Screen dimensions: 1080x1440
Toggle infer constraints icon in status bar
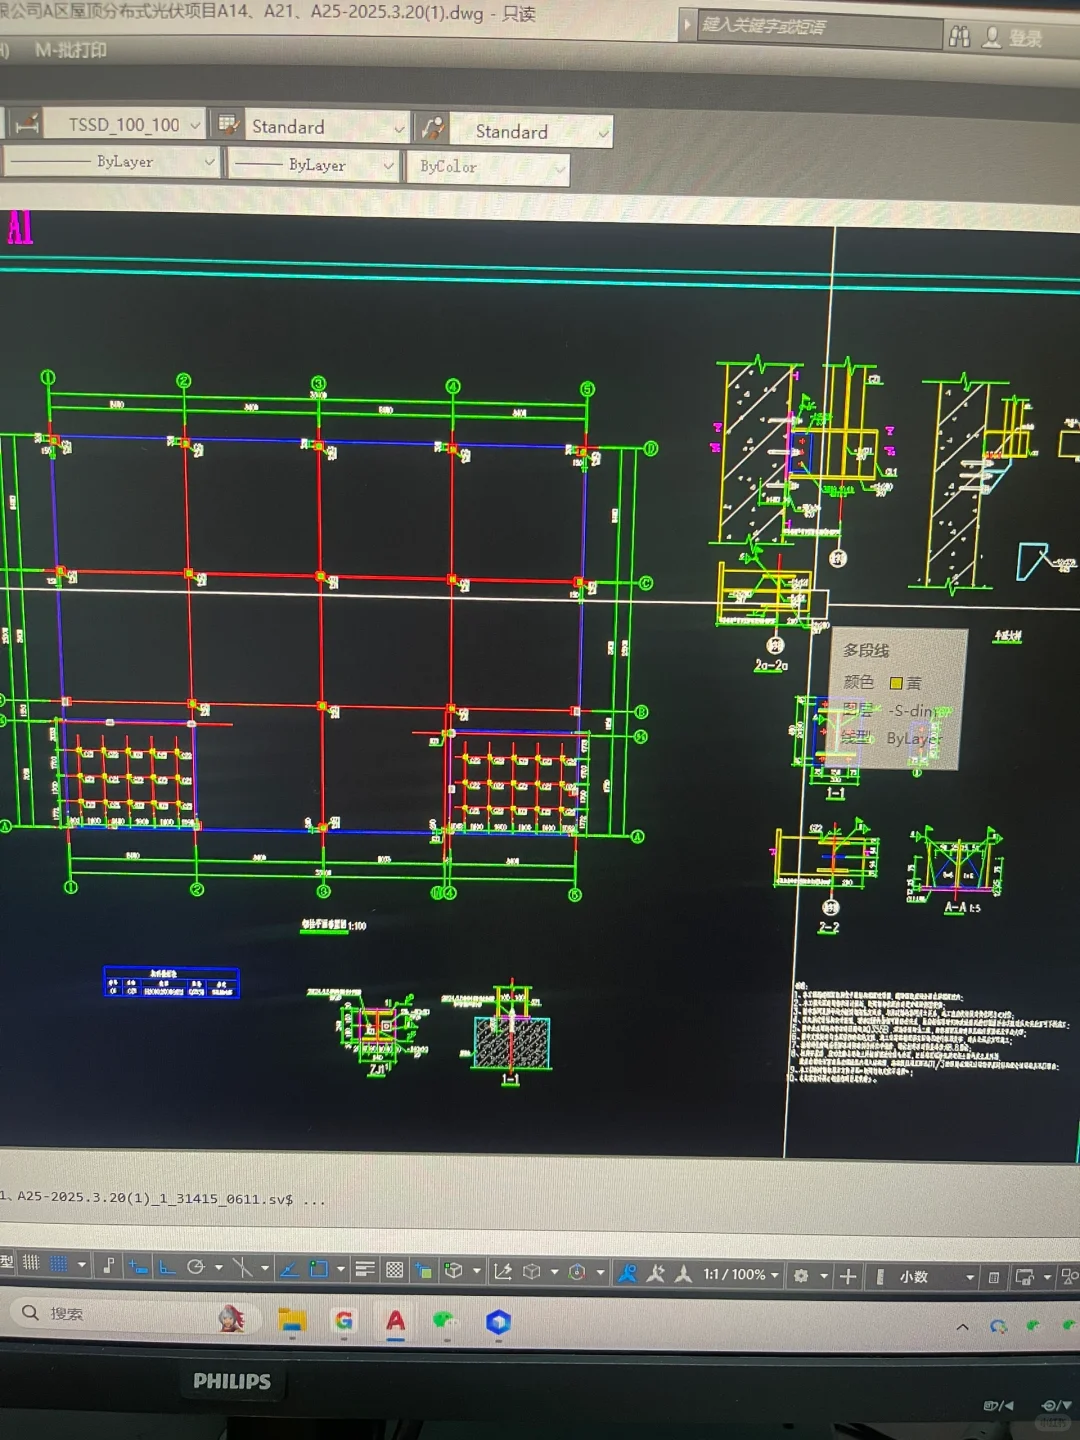[x=109, y=1265]
